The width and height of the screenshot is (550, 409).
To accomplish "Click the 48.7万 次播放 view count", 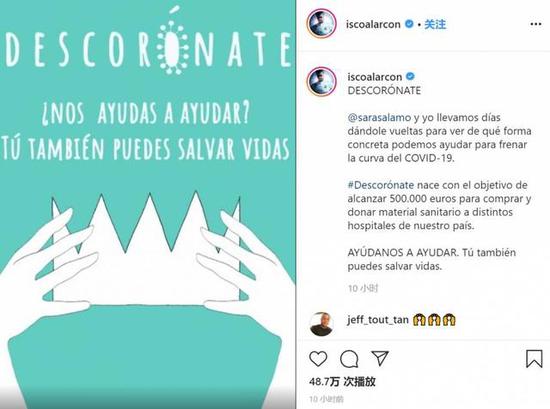I will point(342,381).
